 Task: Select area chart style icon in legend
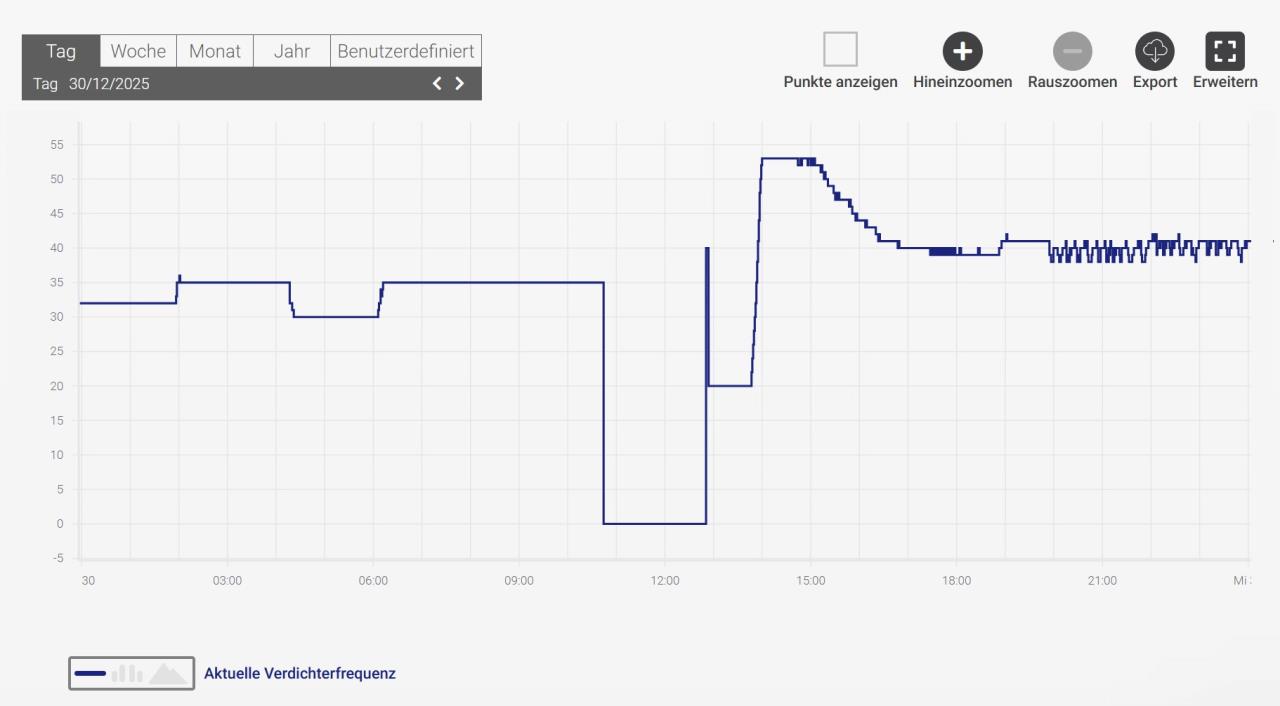point(168,674)
